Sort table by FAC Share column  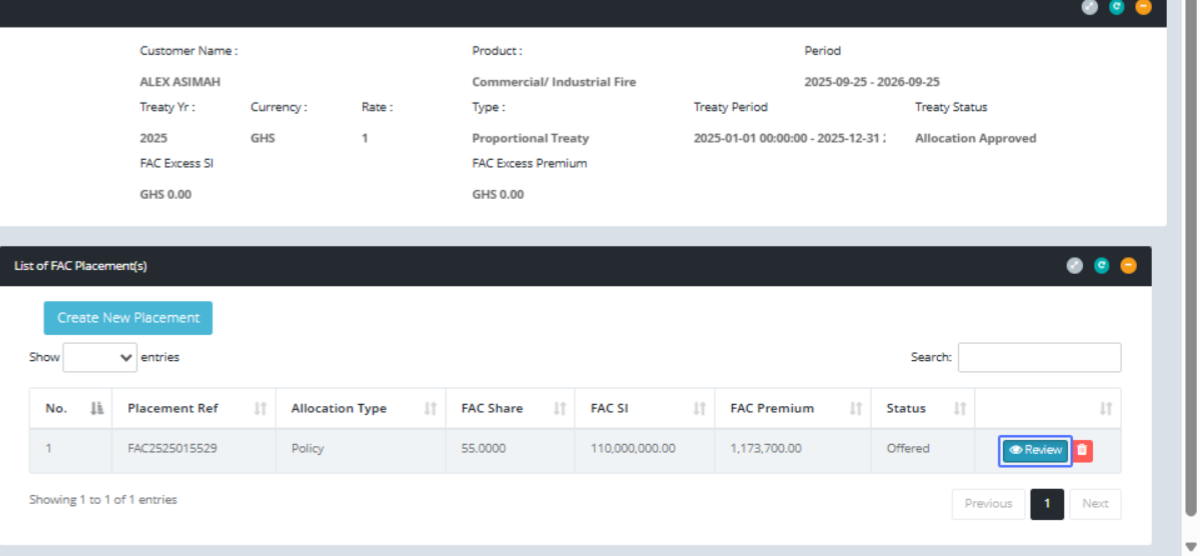tap(510, 408)
